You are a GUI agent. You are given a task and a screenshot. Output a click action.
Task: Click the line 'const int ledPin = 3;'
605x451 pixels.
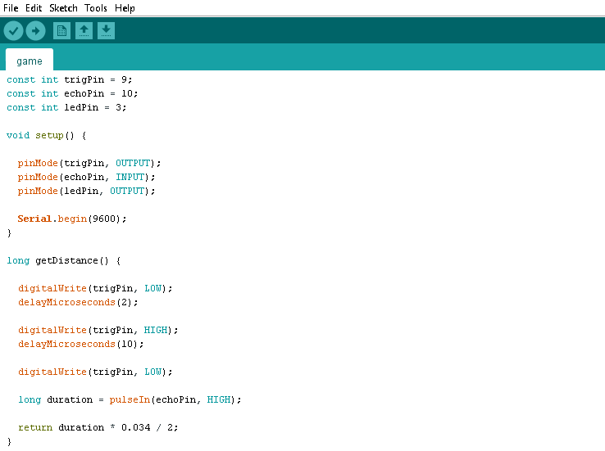66,108
